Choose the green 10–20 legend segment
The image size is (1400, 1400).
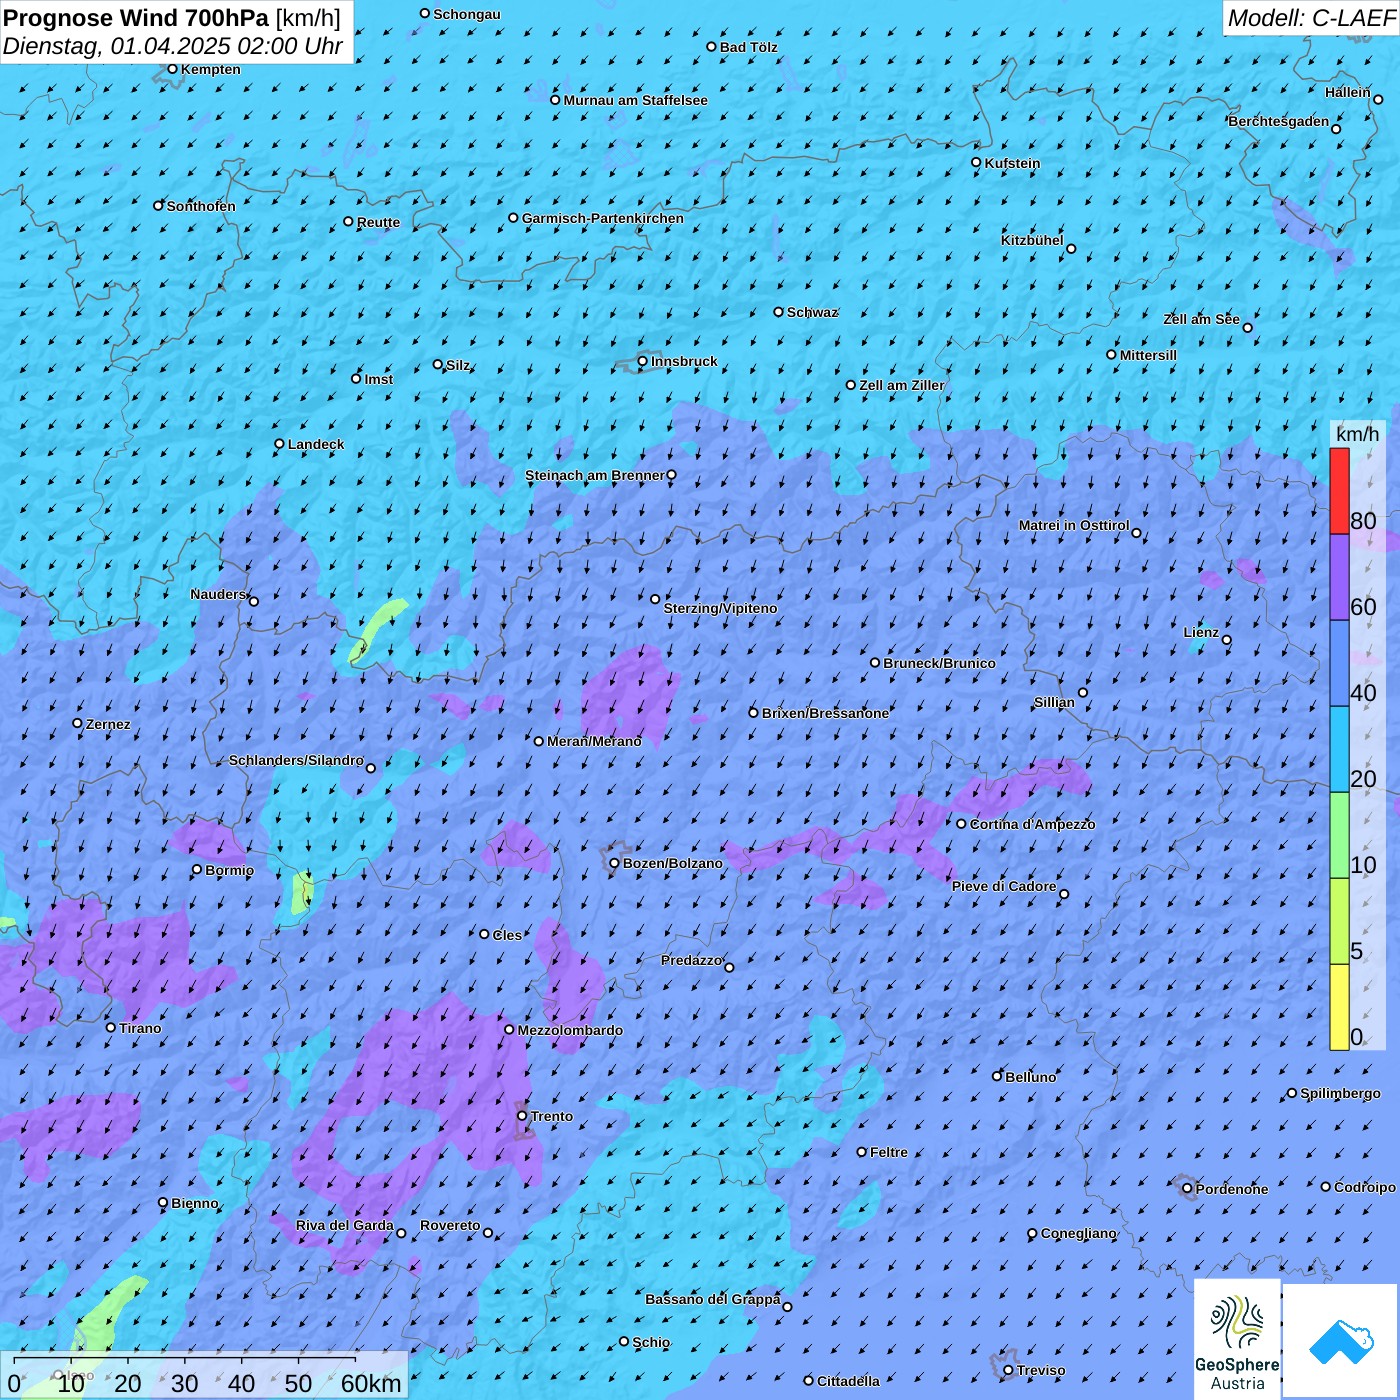(1339, 835)
